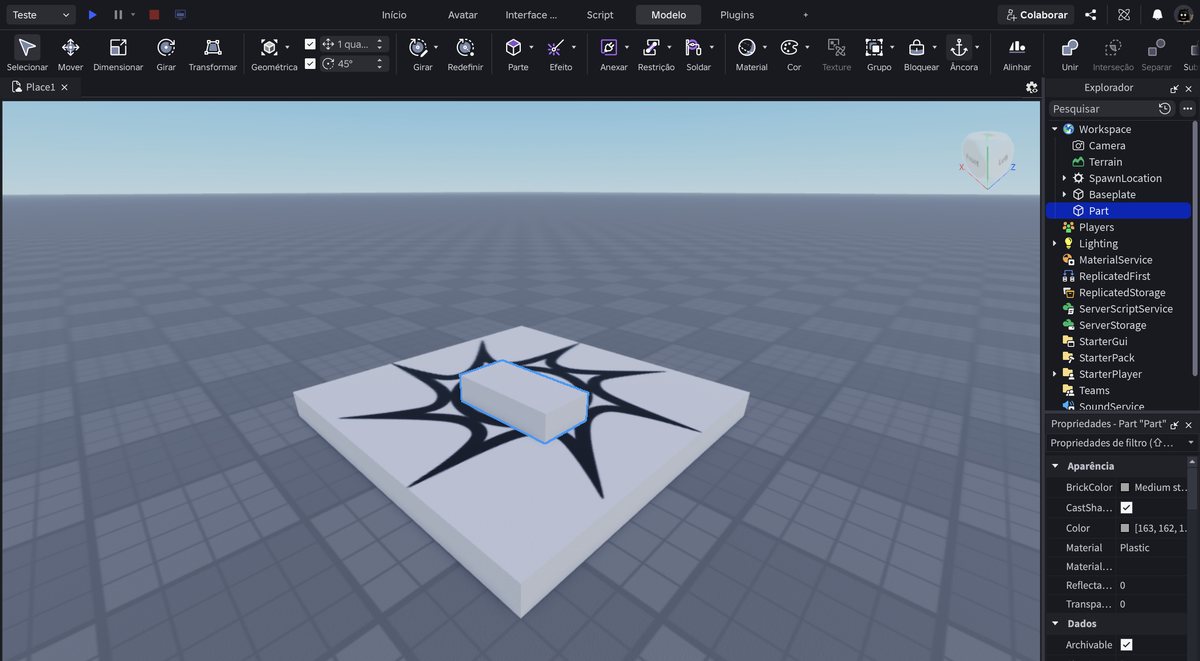Click the Geométrica collisions icon
1200x661 pixels.
(269, 47)
